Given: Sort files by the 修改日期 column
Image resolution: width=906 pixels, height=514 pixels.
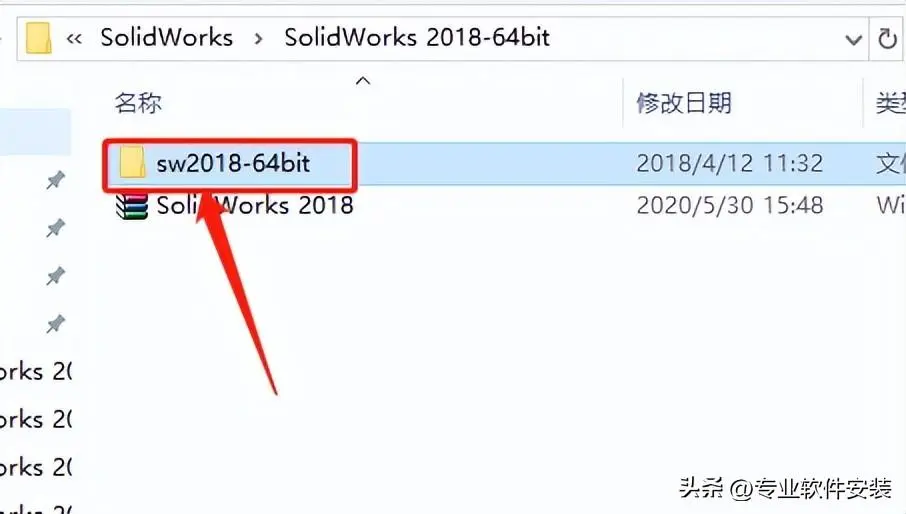Looking at the screenshot, I should (684, 103).
